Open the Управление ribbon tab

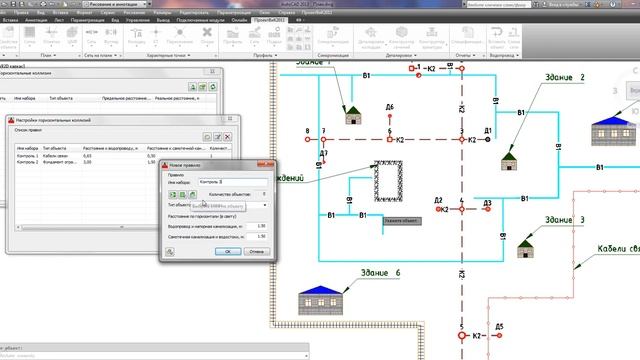coord(138,20)
